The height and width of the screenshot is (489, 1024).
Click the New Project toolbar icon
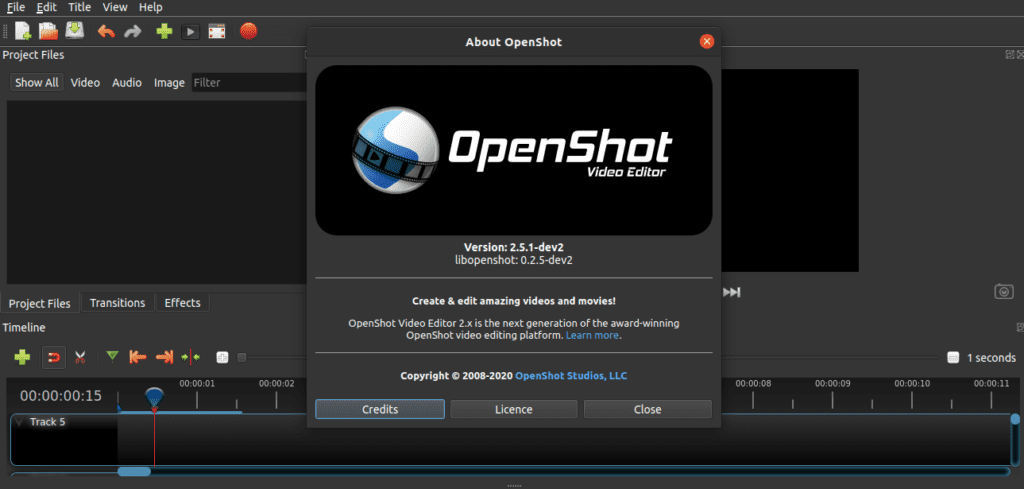[23, 31]
